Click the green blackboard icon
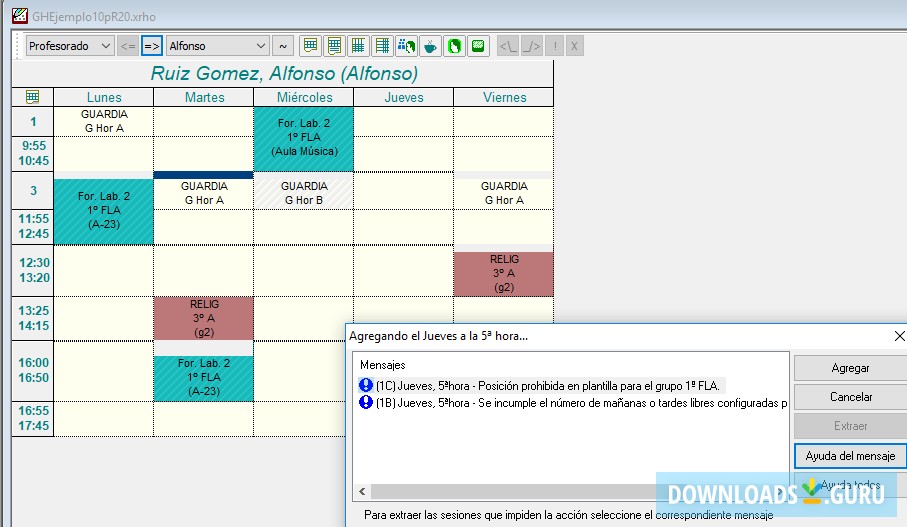Viewport: 907px width, 527px height. click(478, 46)
